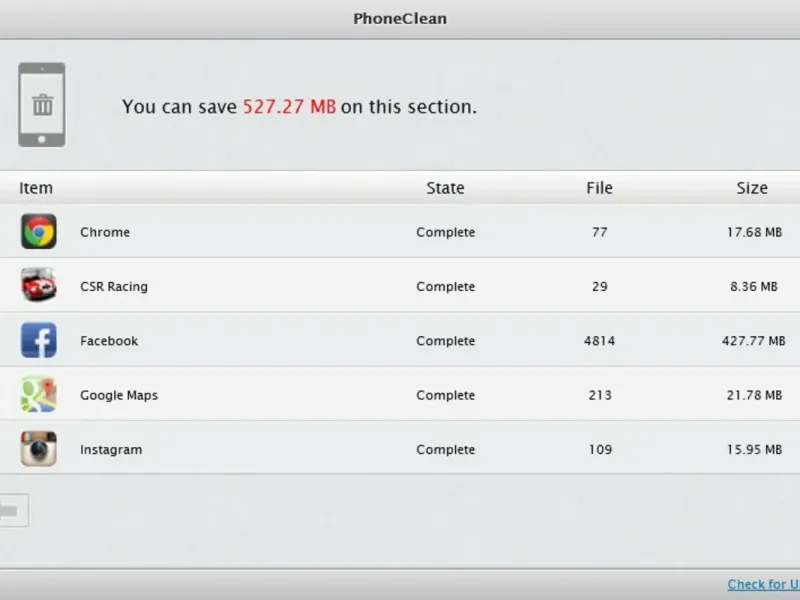Sort list by Item column header
Screen dimensions: 800x600
(36, 188)
